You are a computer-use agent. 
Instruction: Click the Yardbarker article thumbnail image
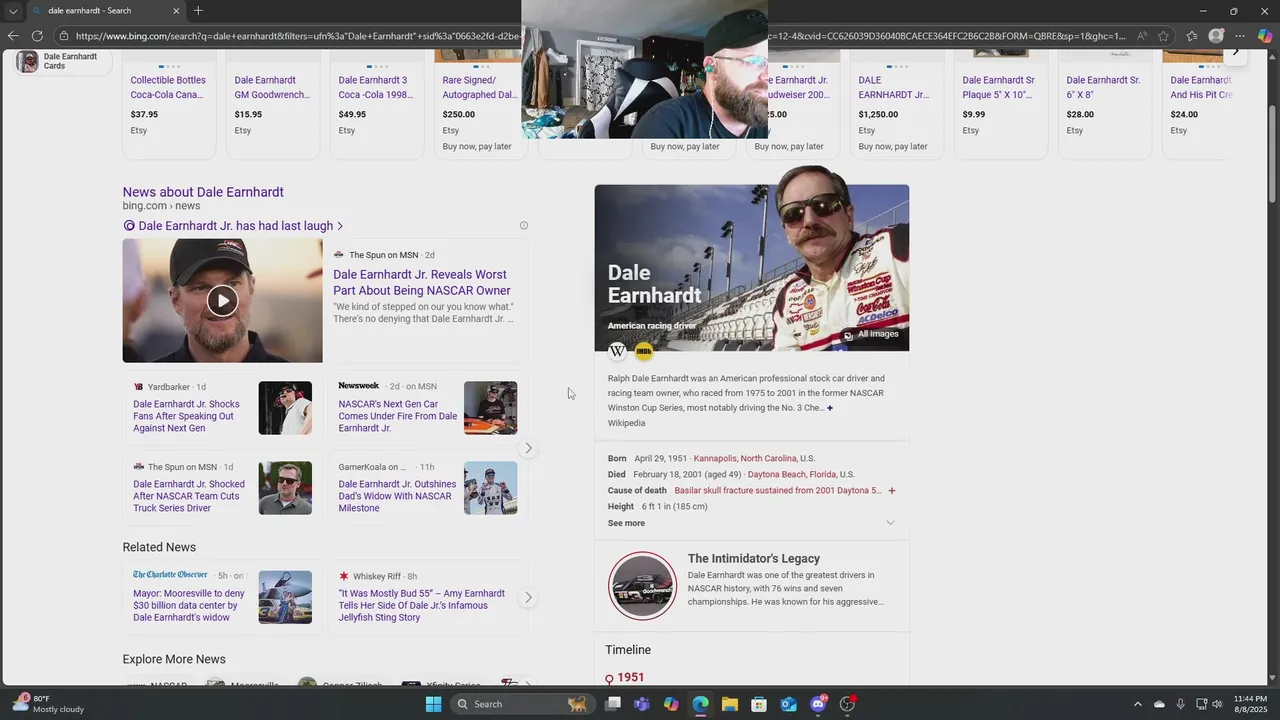click(285, 408)
